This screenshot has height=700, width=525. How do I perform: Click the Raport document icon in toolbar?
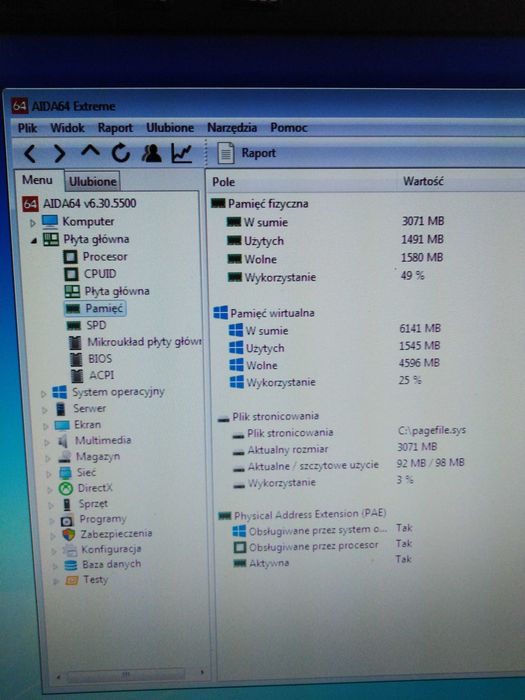pyautogui.click(x=226, y=153)
